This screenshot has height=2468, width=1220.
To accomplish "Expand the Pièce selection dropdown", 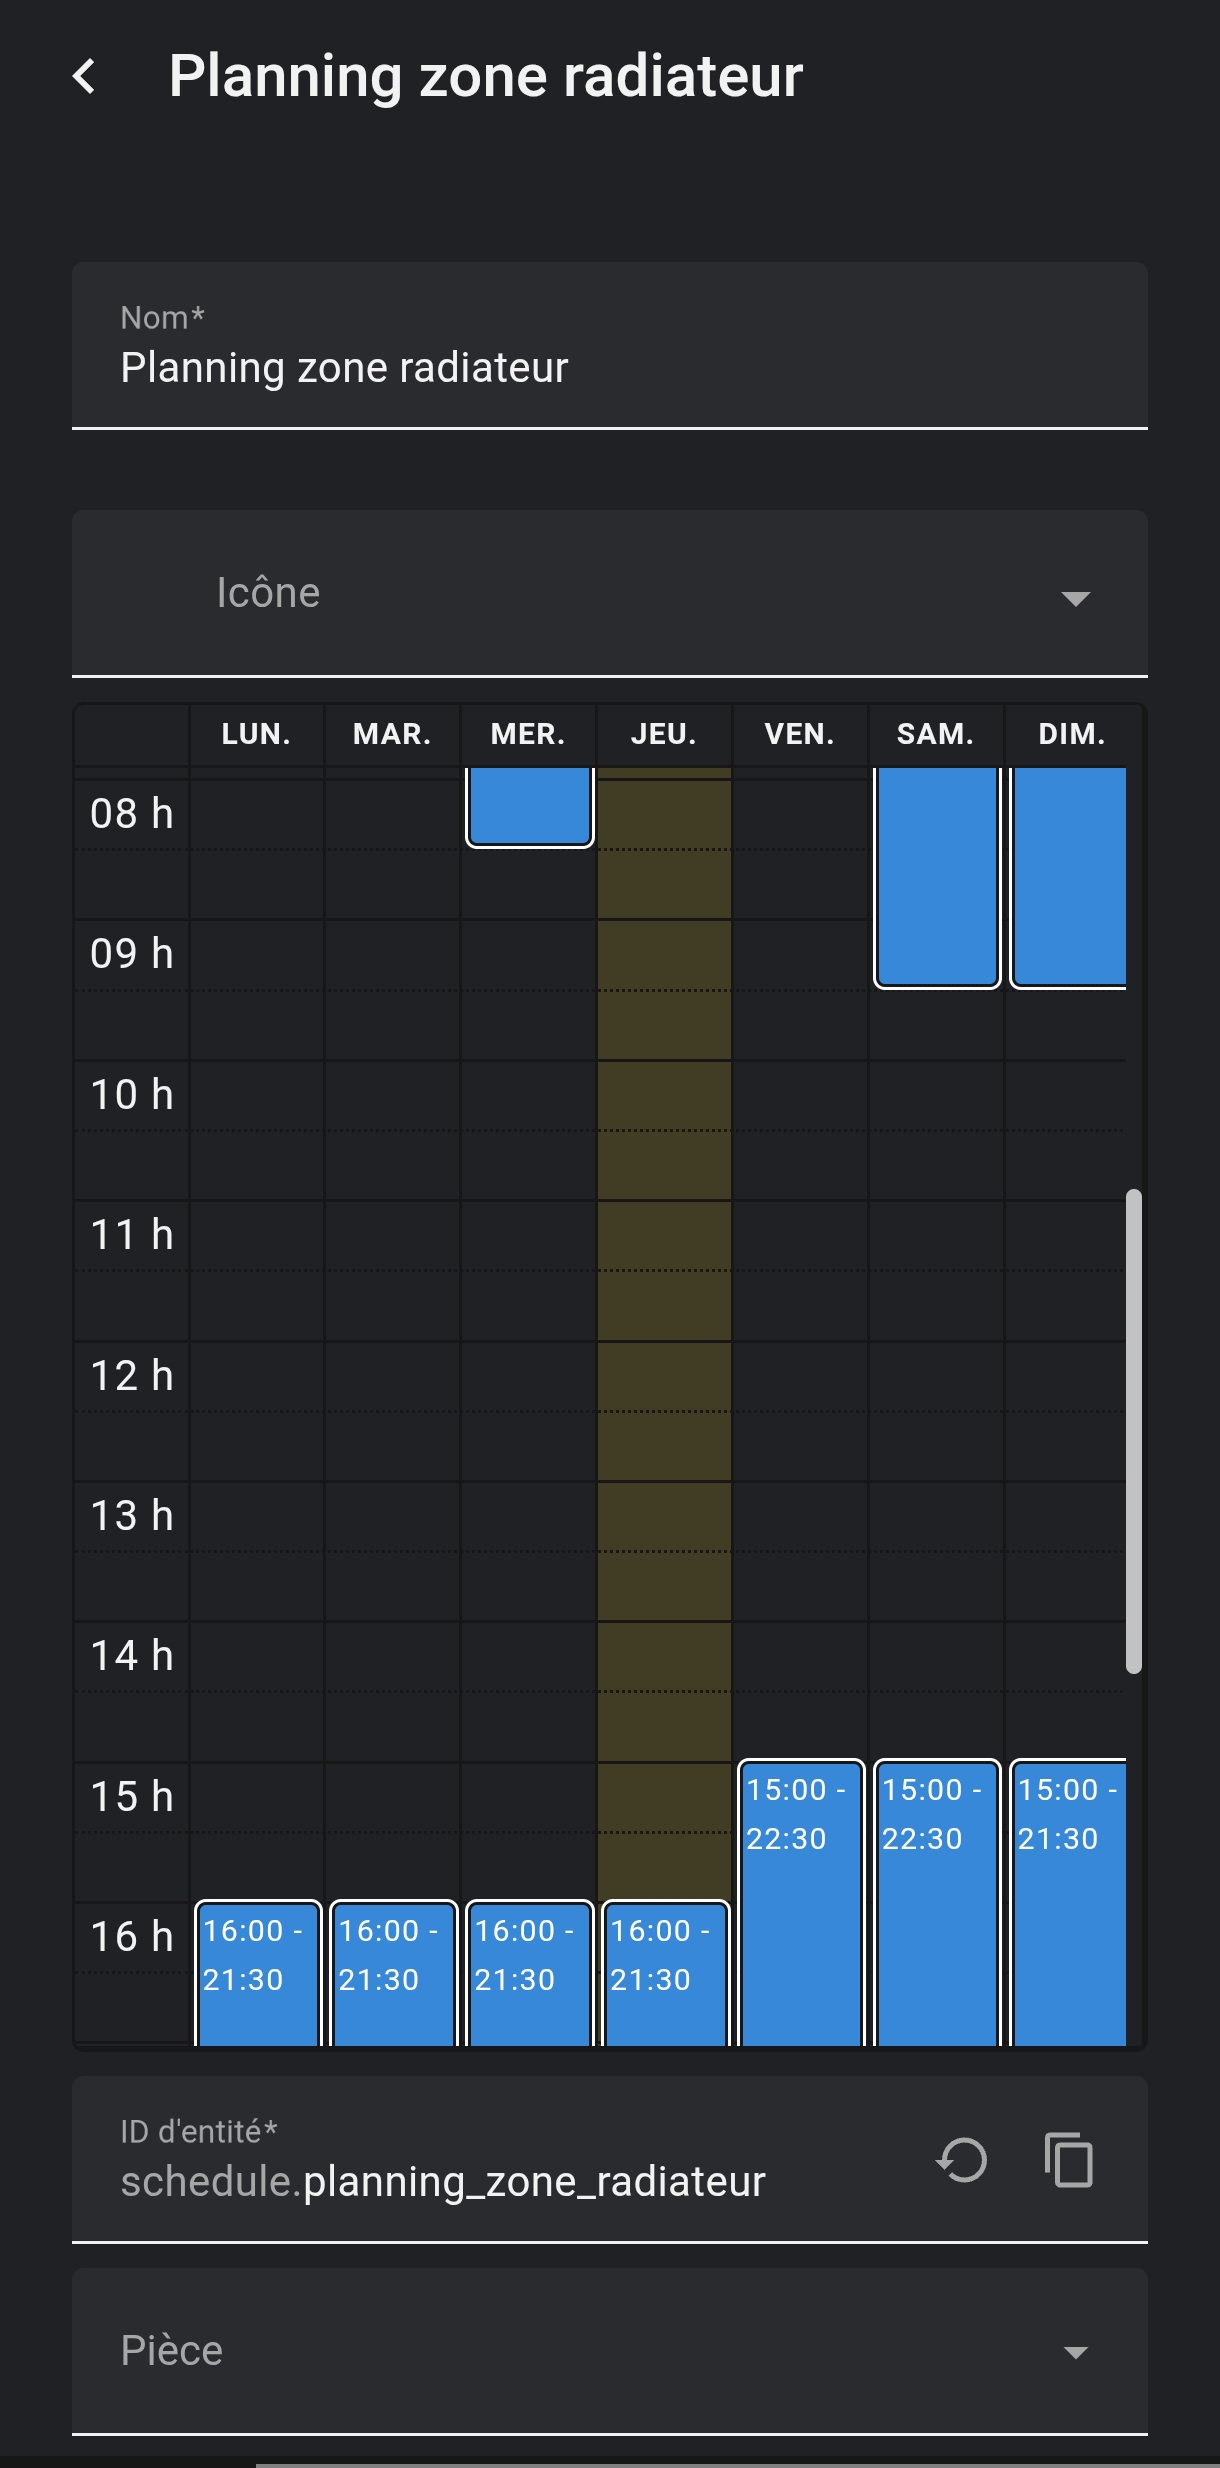I will [1075, 2352].
